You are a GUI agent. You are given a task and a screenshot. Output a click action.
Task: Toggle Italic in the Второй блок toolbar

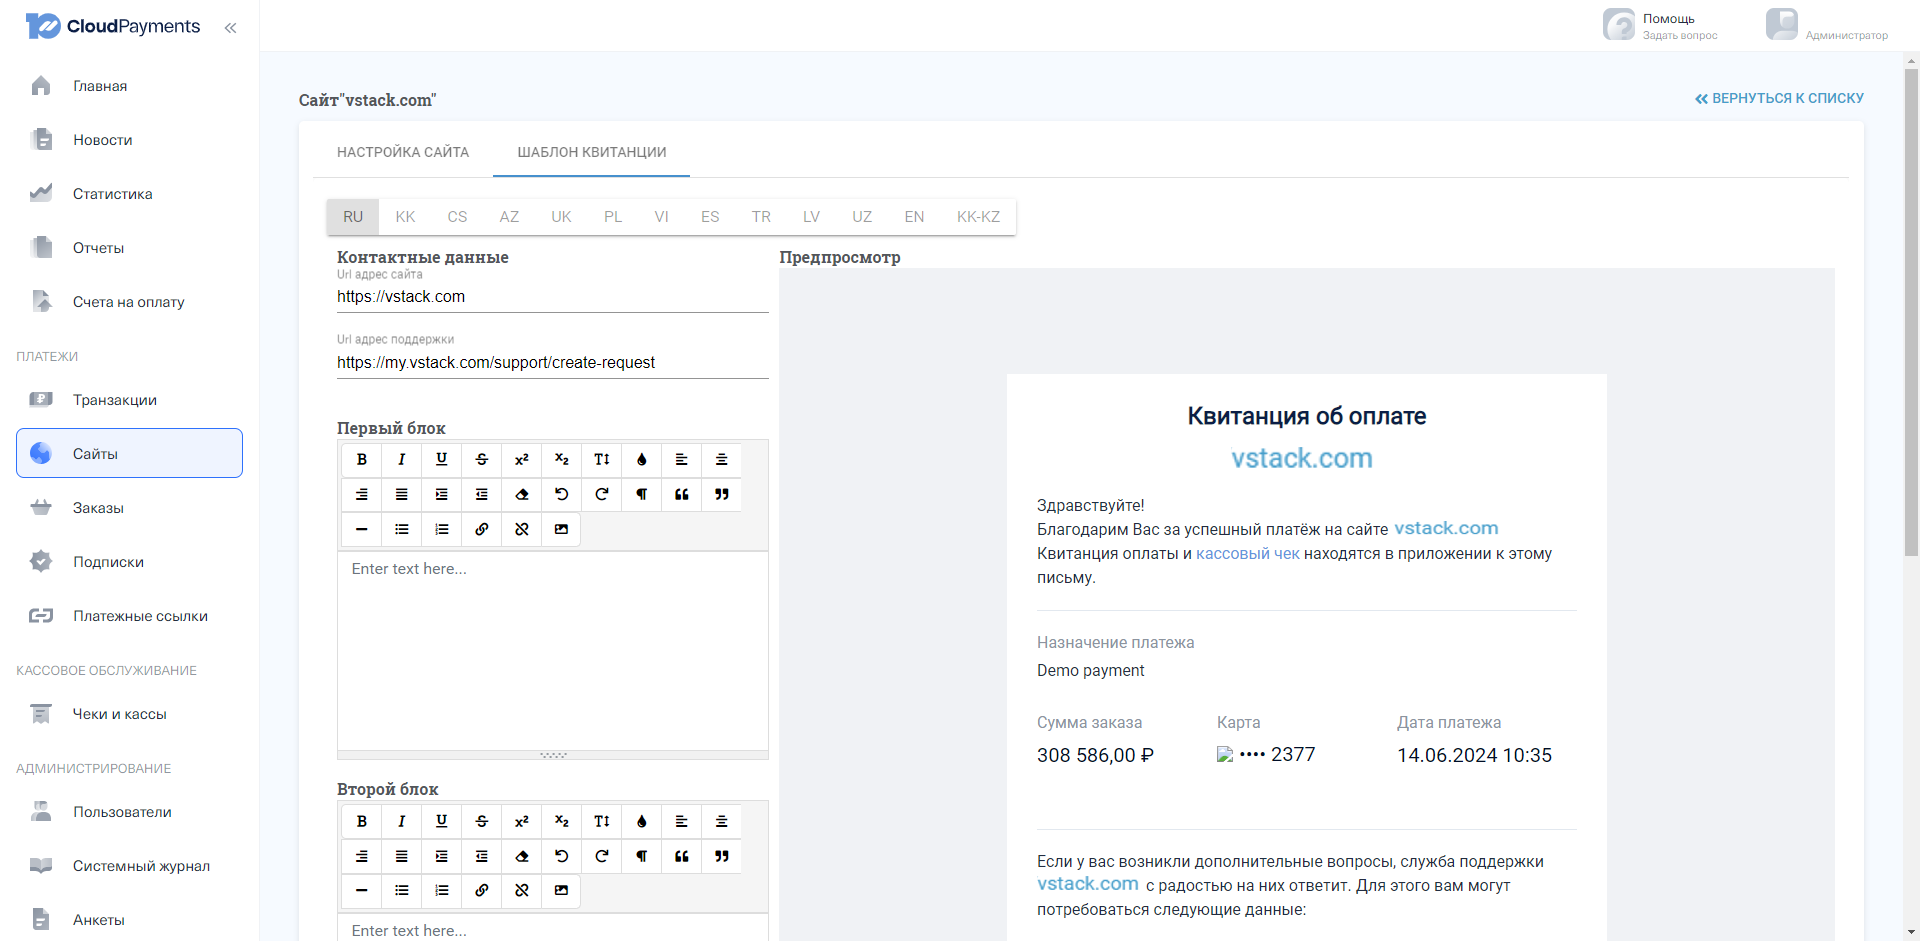402,821
